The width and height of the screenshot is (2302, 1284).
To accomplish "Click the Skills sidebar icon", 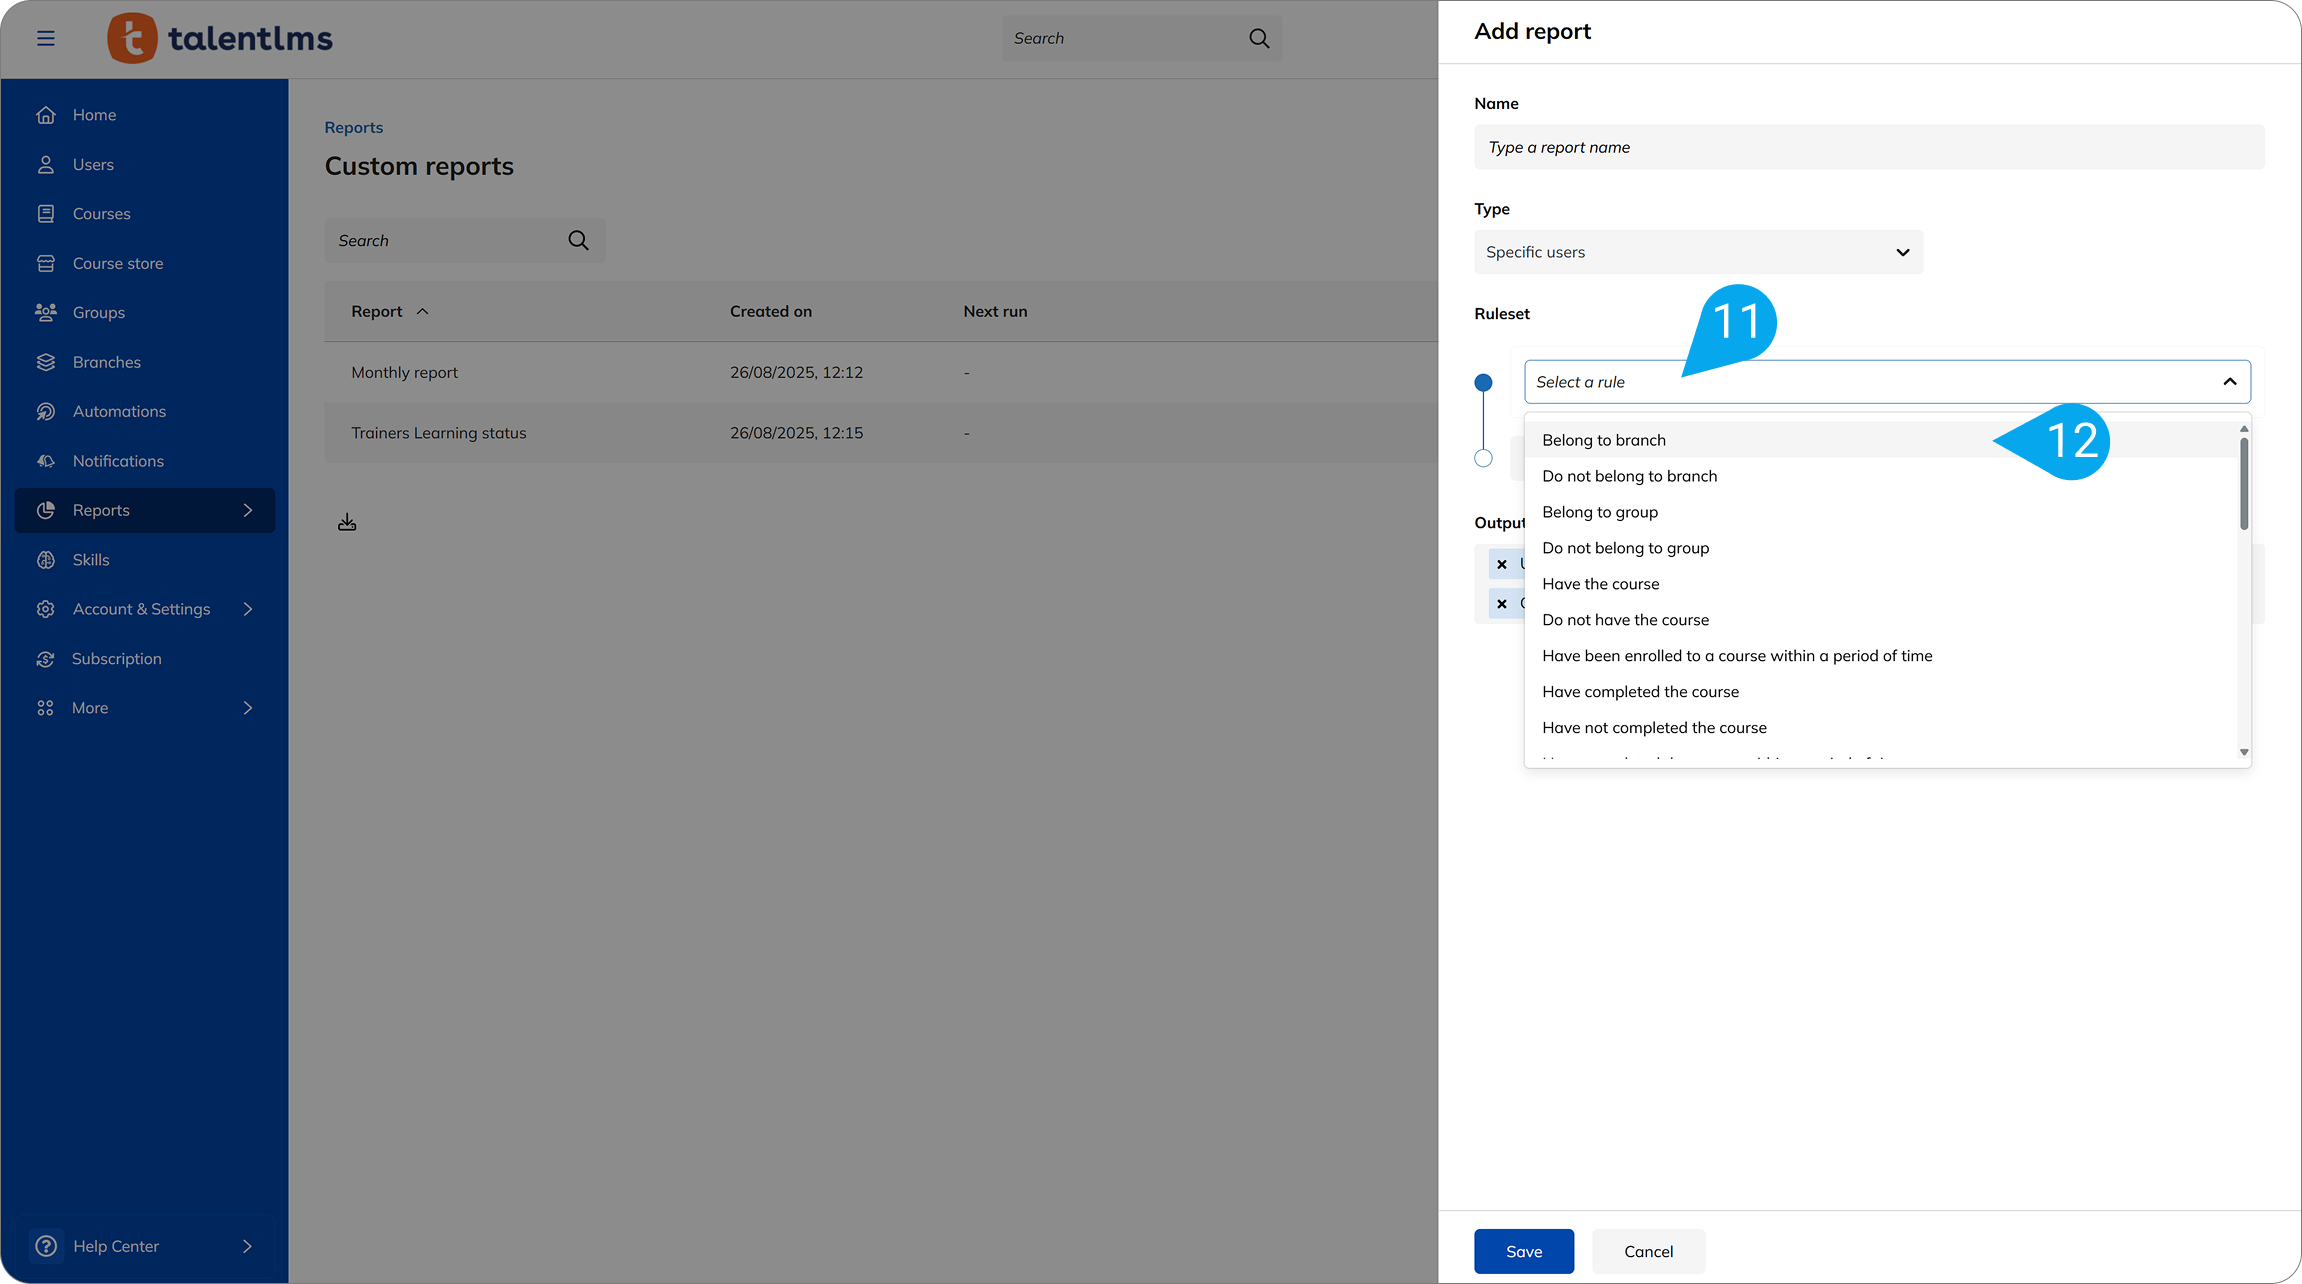I will point(46,559).
